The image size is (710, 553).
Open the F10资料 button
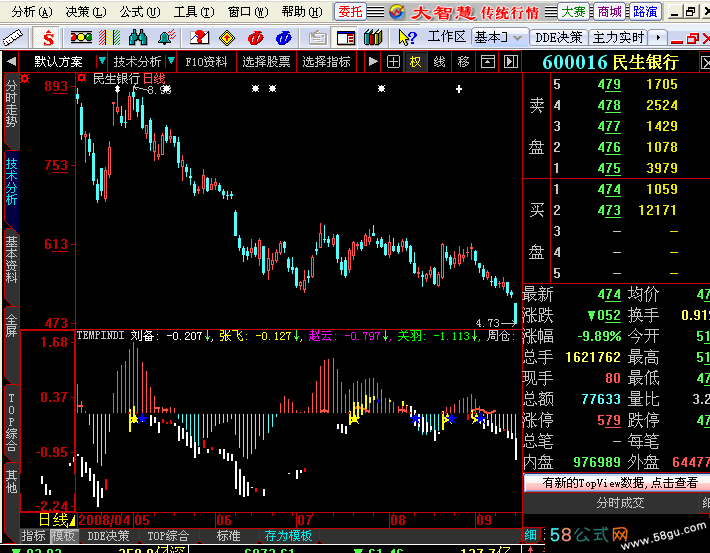point(206,62)
